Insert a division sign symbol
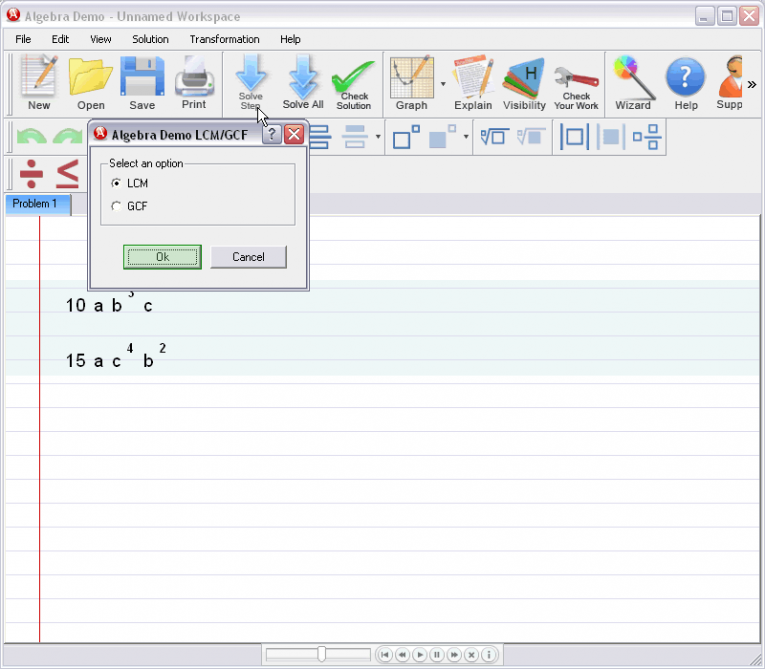The width and height of the screenshot is (765, 669). [31, 174]
